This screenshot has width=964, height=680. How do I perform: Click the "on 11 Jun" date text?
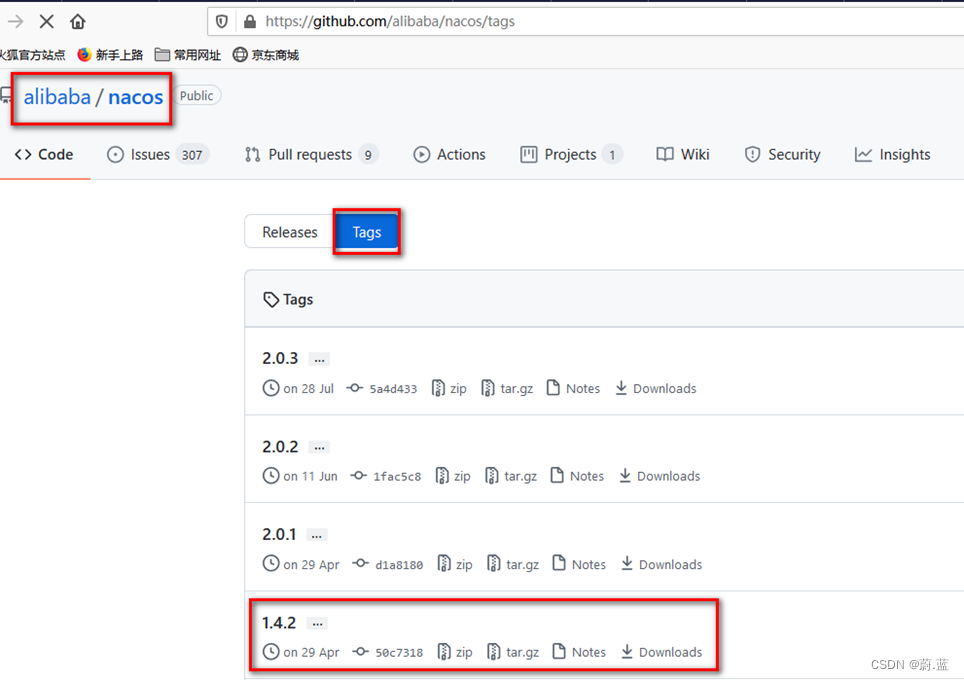[310, 476]
